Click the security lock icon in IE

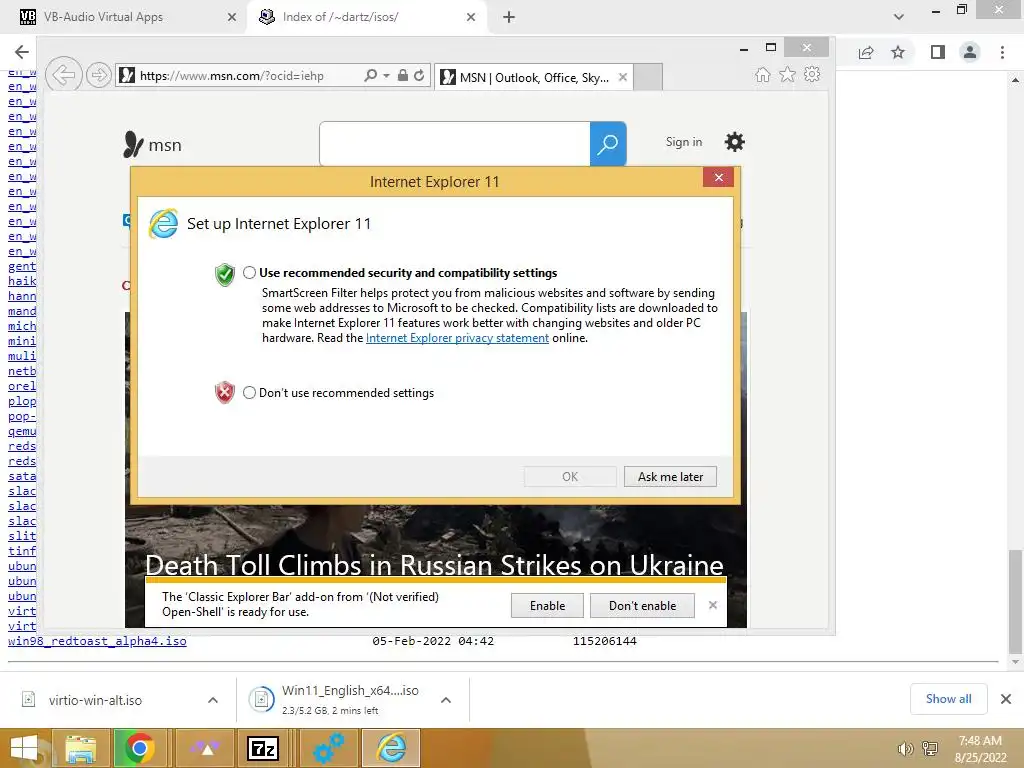tap(403, 76)
